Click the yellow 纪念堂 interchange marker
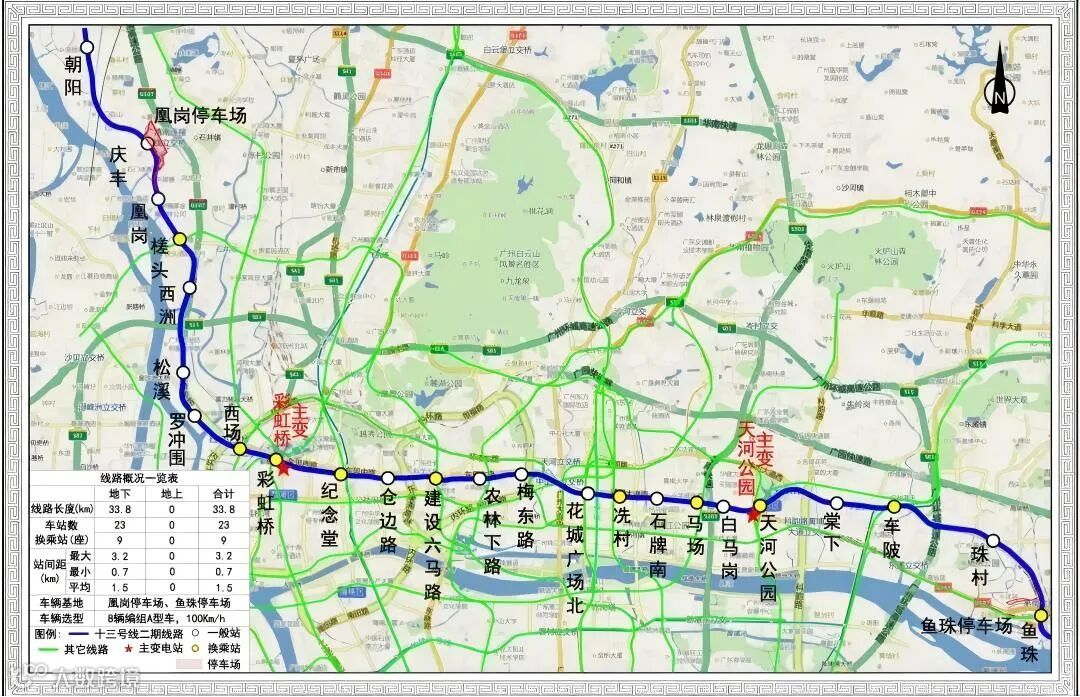 coord(340,474)
